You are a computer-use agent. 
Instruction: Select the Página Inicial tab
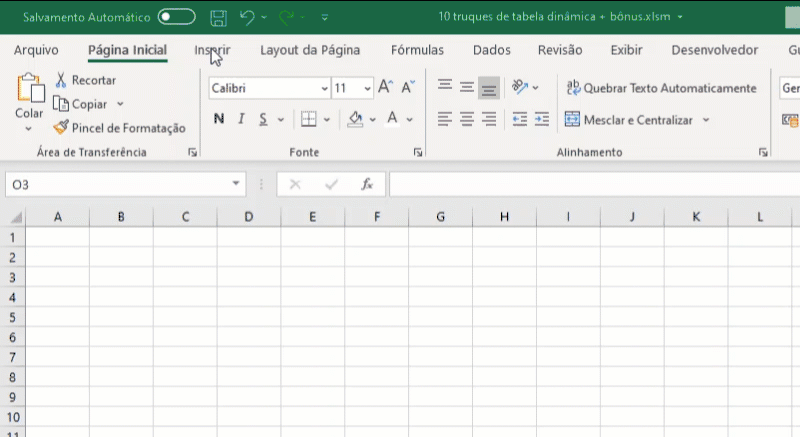click(x=128, y=50)
